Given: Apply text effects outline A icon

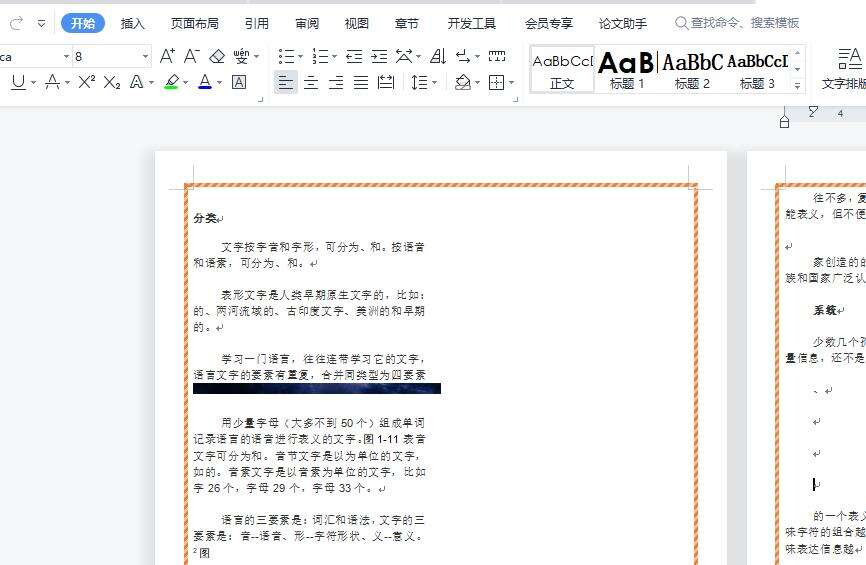Looking at the screenshot, I should (136, 82).
